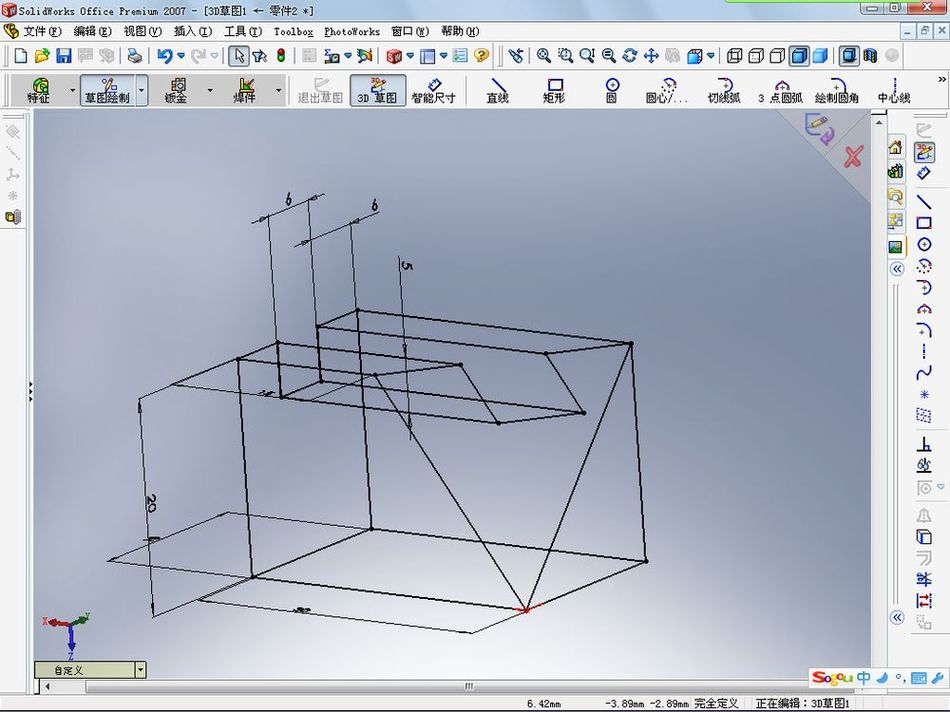Screen dimensions: 950x712
Task: Click the Sogou input method 中 indicator
Action: (x=863, y=677)
